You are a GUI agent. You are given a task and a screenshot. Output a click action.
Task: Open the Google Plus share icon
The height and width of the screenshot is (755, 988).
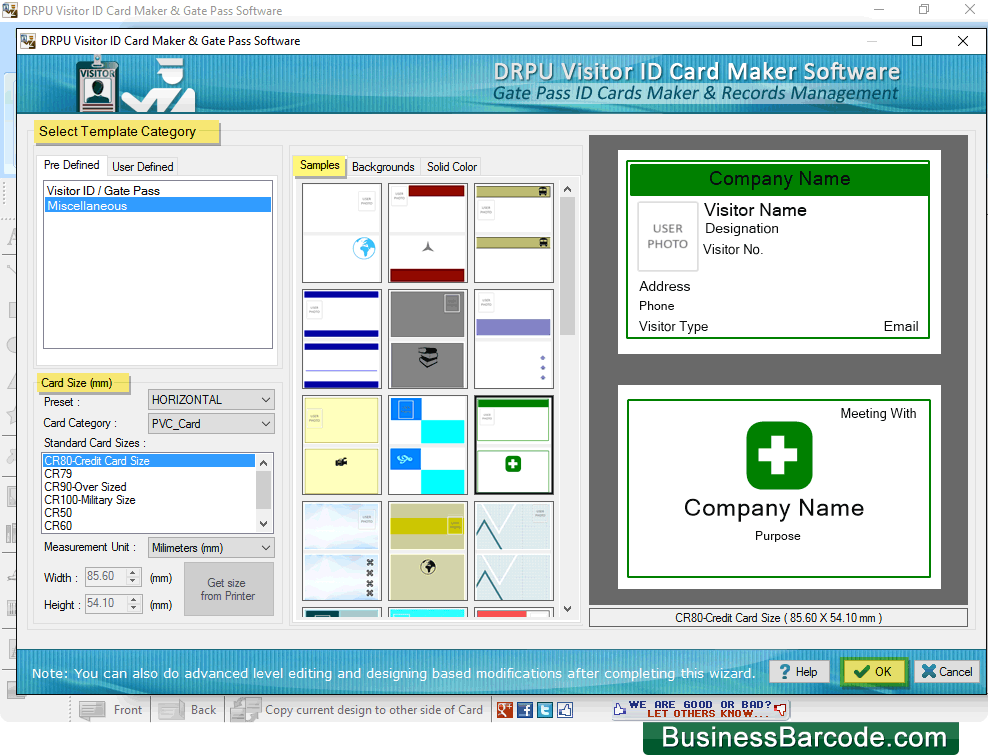[505, 710]
